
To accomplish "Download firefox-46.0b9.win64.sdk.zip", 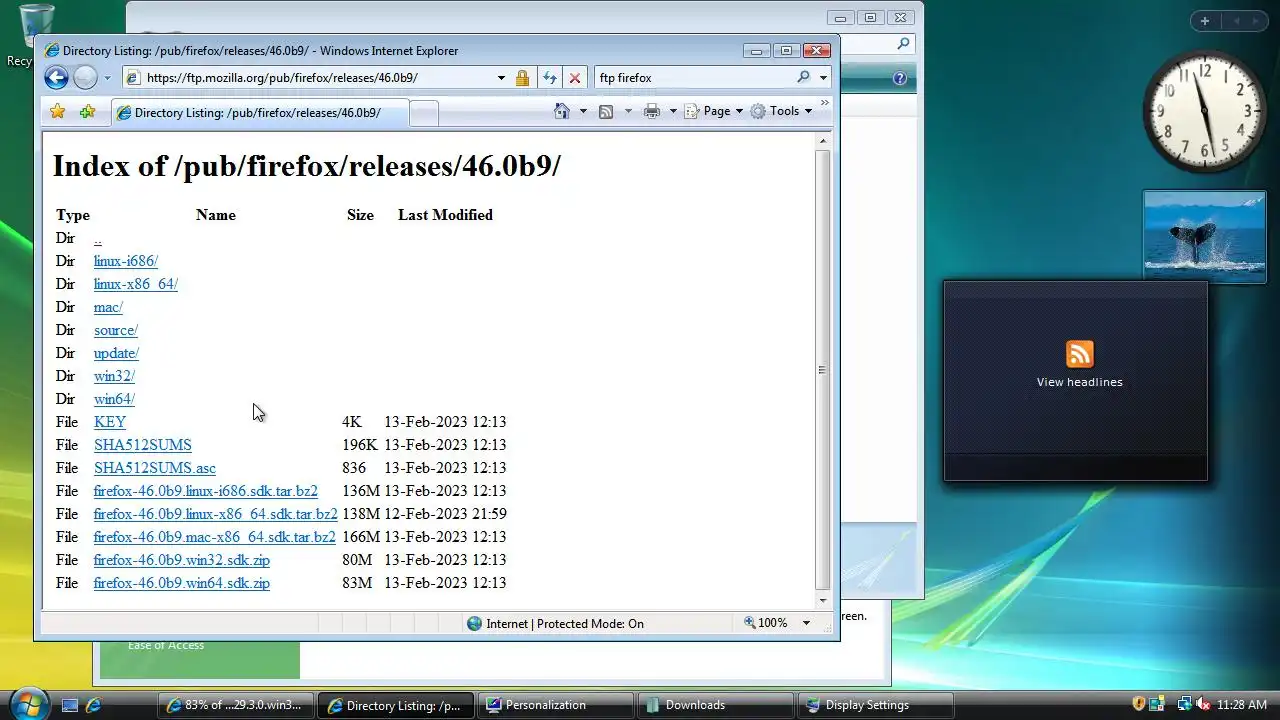I will (x=182, y=583).
